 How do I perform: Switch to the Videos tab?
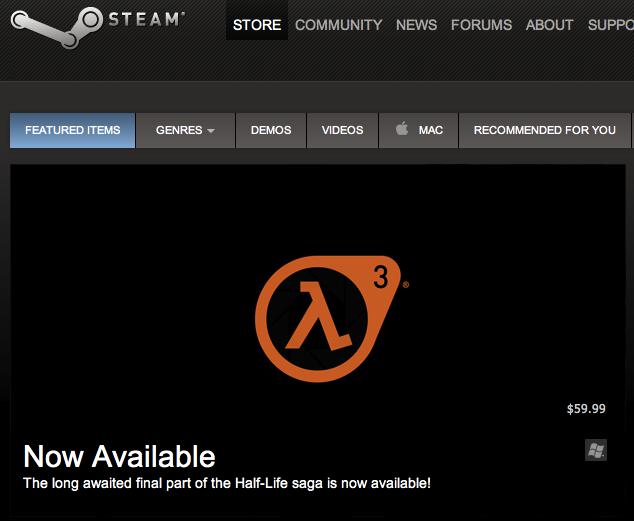pyautogui.click(x=342, y=130)
